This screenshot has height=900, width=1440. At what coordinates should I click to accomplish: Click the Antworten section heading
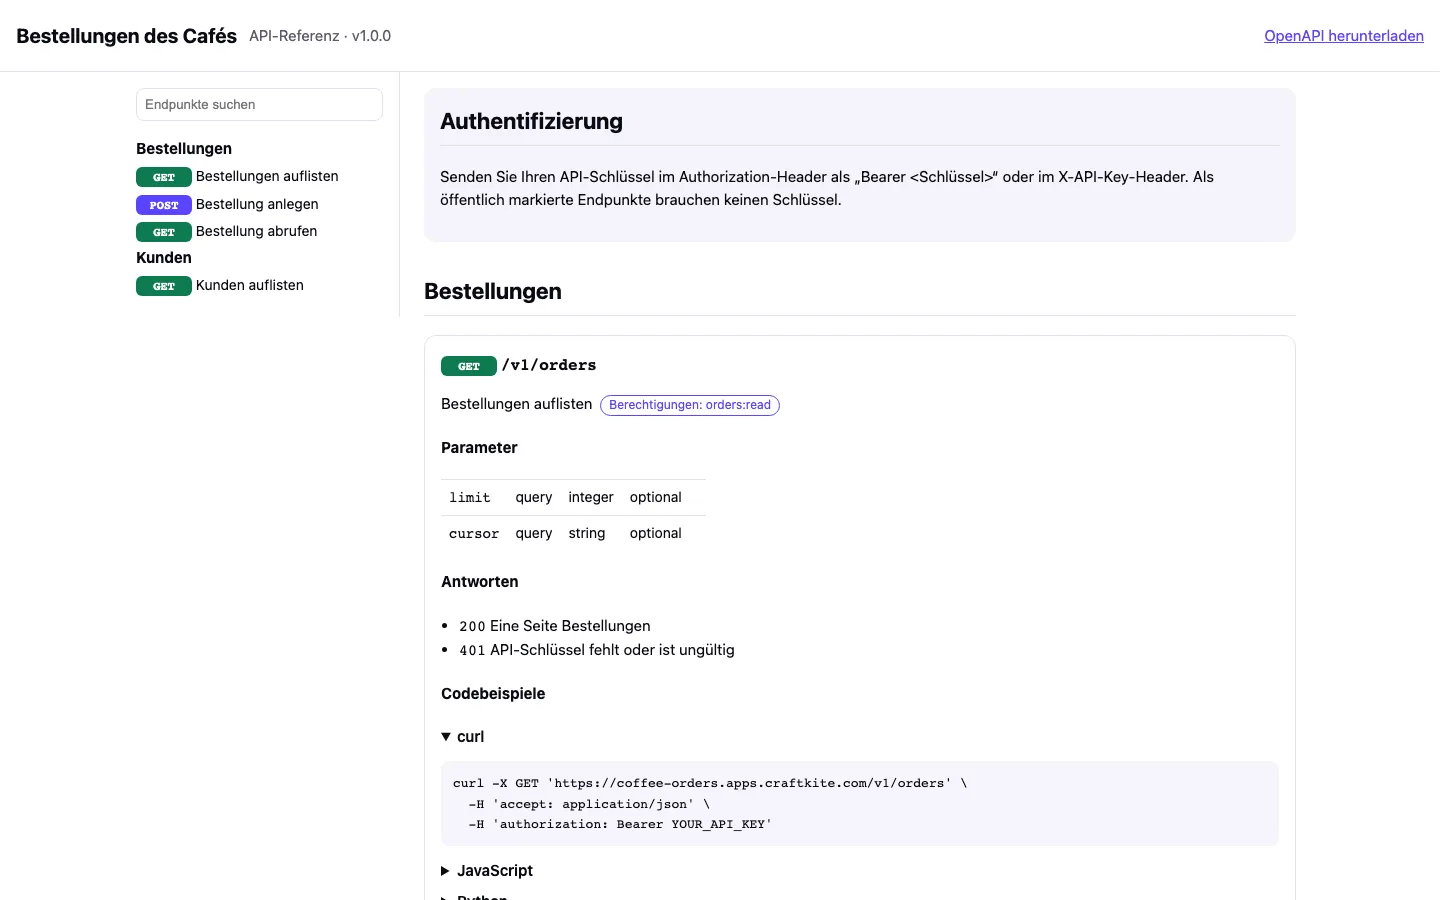pyautogui.click(x=480, y=582)
